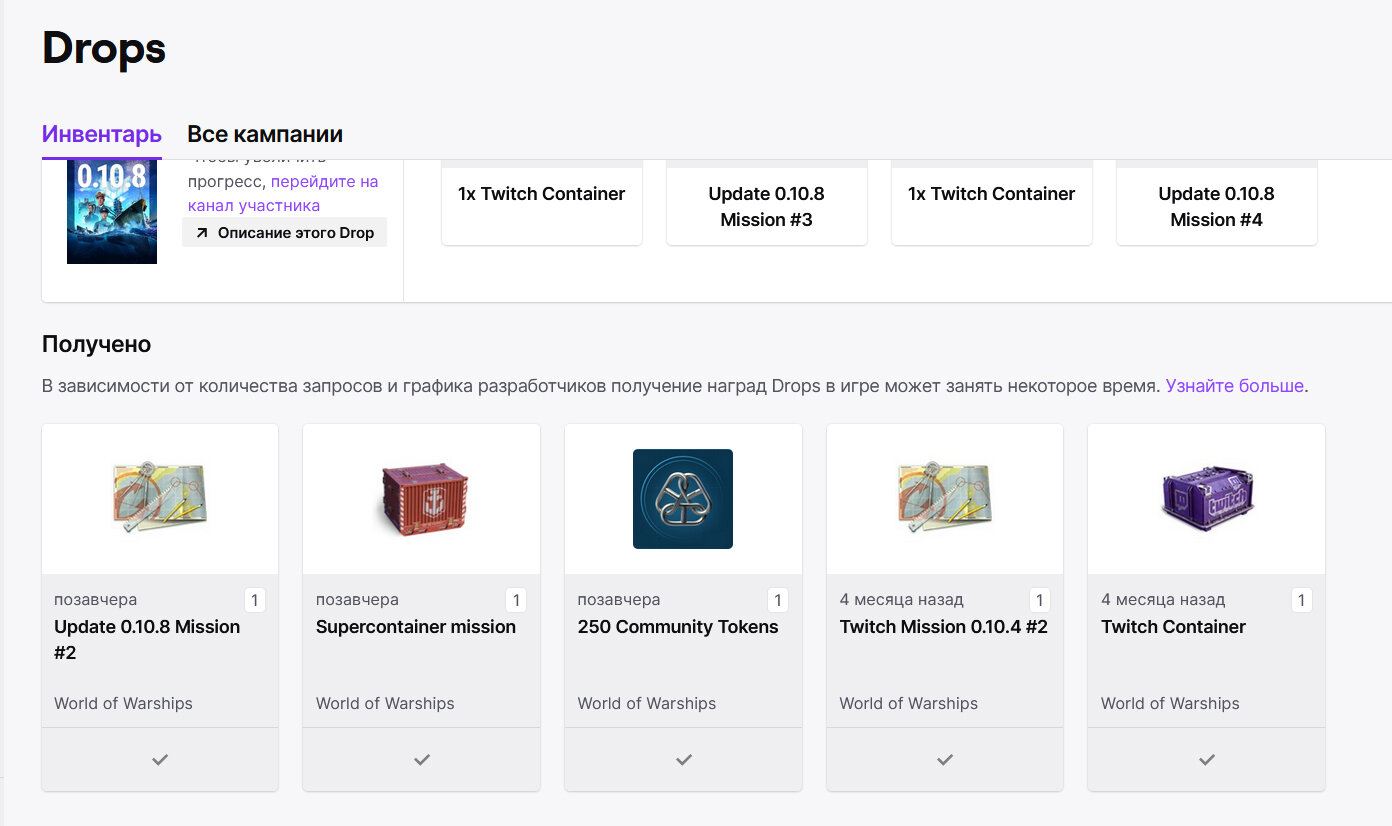Click the Update 0.10.8 Mission #2 title
The height and width of the screenshot is (826, 1392).
tap(147, 640)
